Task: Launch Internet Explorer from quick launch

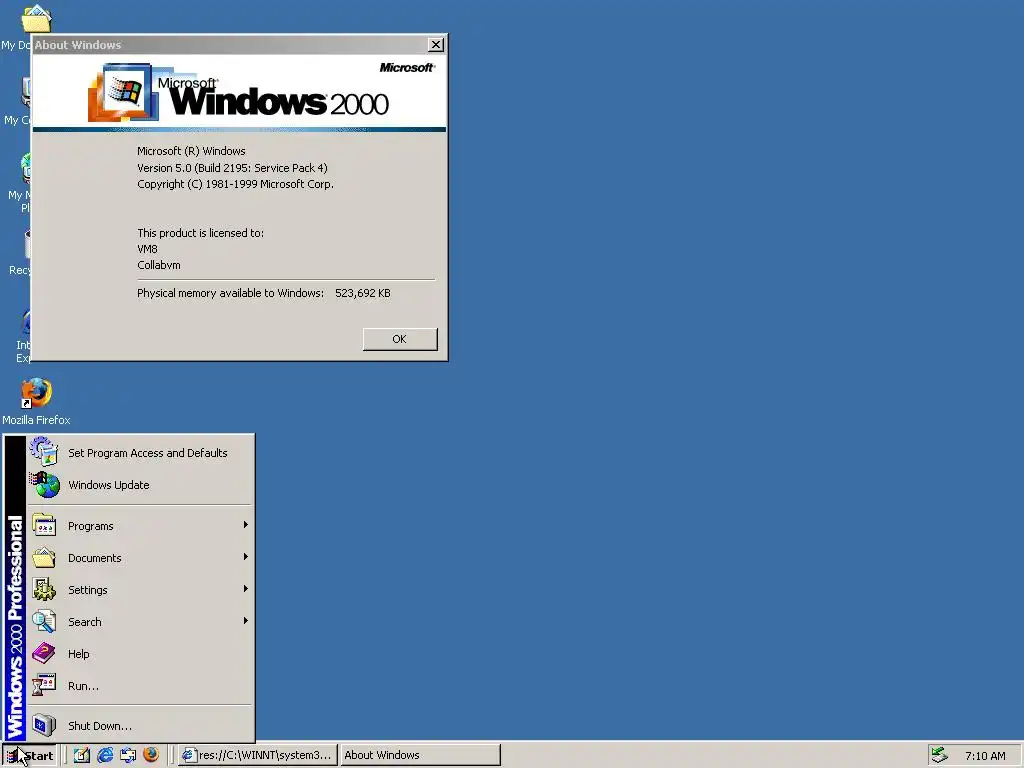Action: [104, 755]
